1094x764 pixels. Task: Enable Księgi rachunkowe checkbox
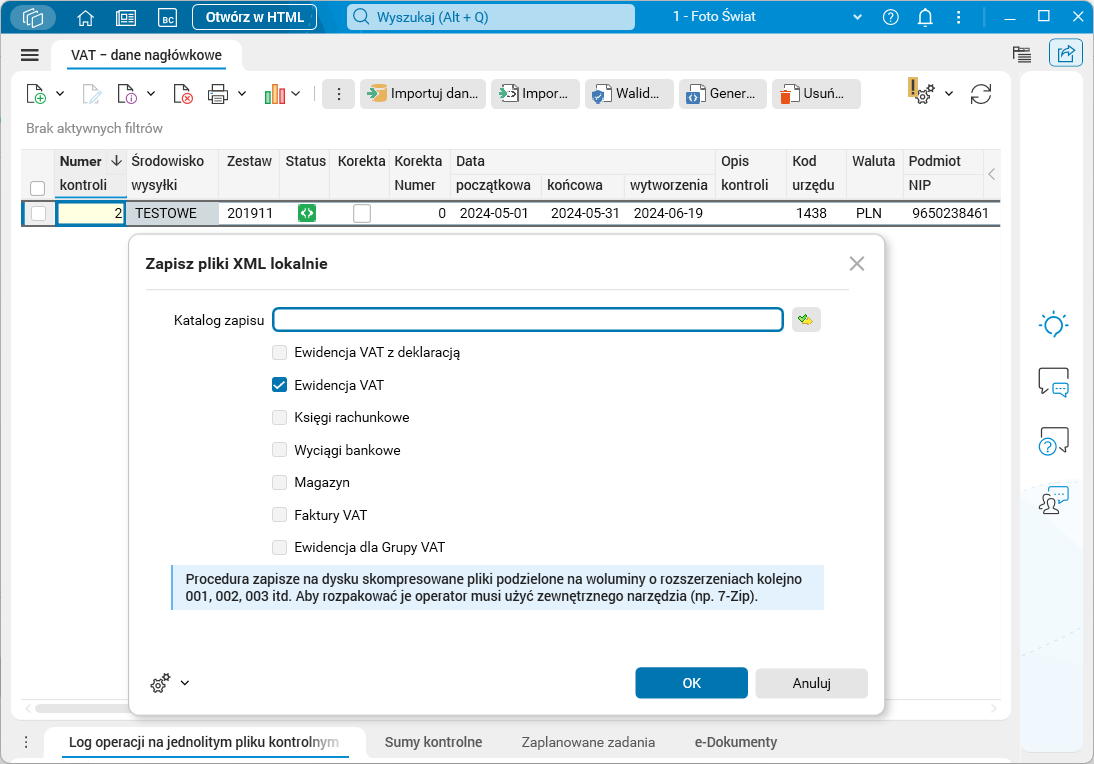tap(279, 417)
